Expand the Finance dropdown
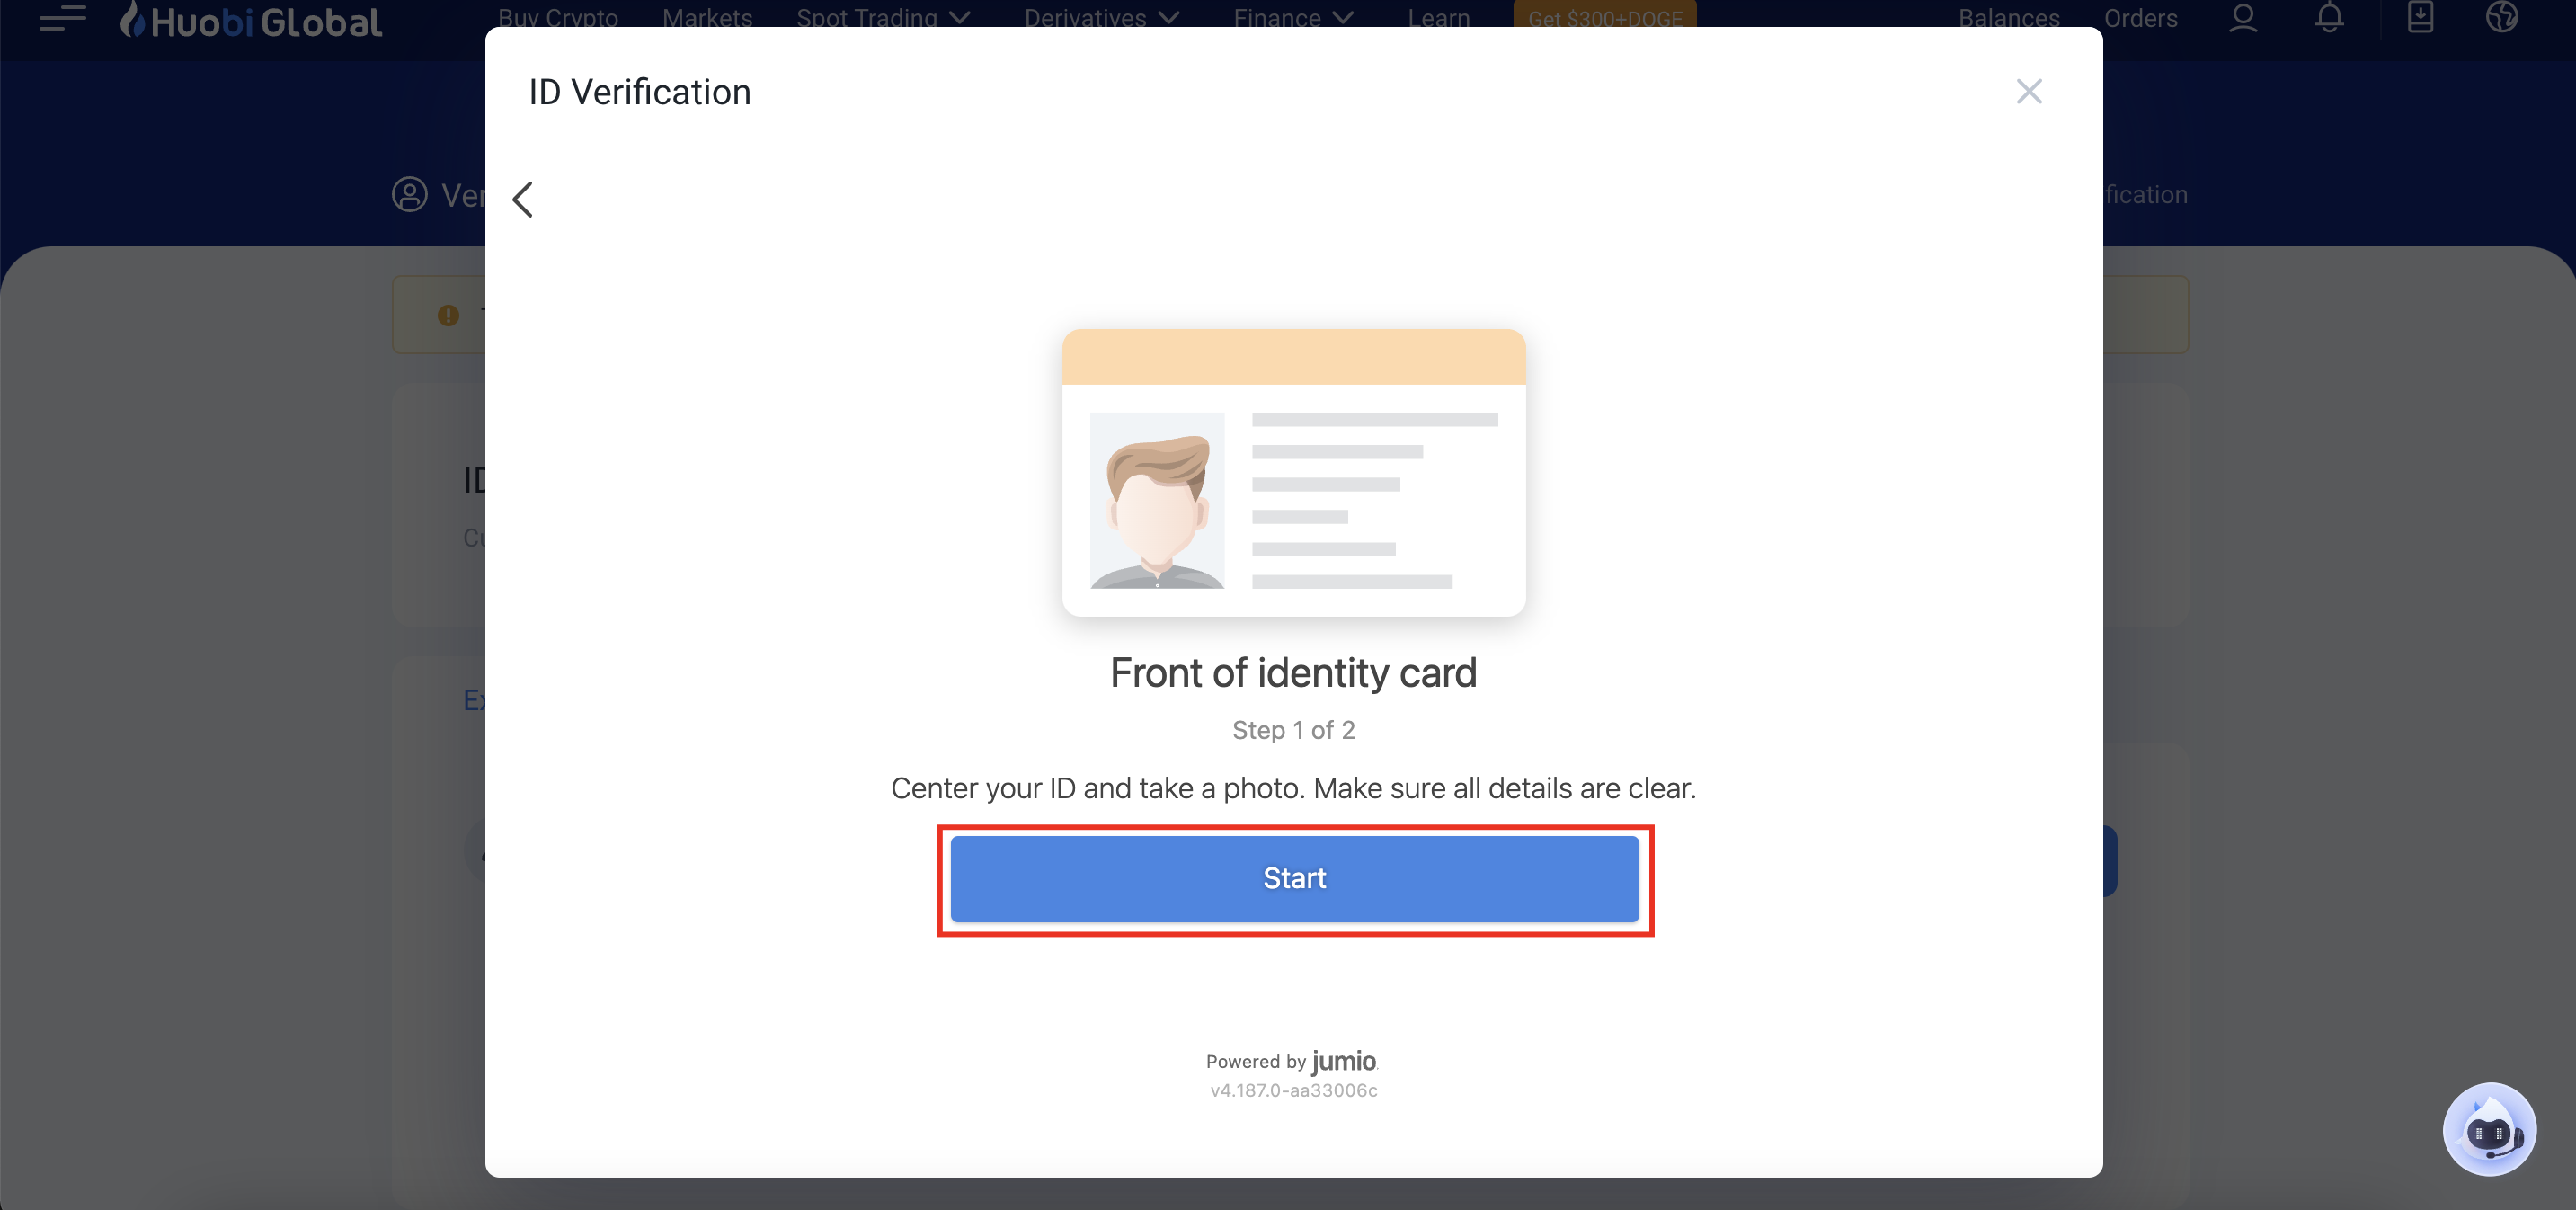2576x1210 pixels. 1292,18
